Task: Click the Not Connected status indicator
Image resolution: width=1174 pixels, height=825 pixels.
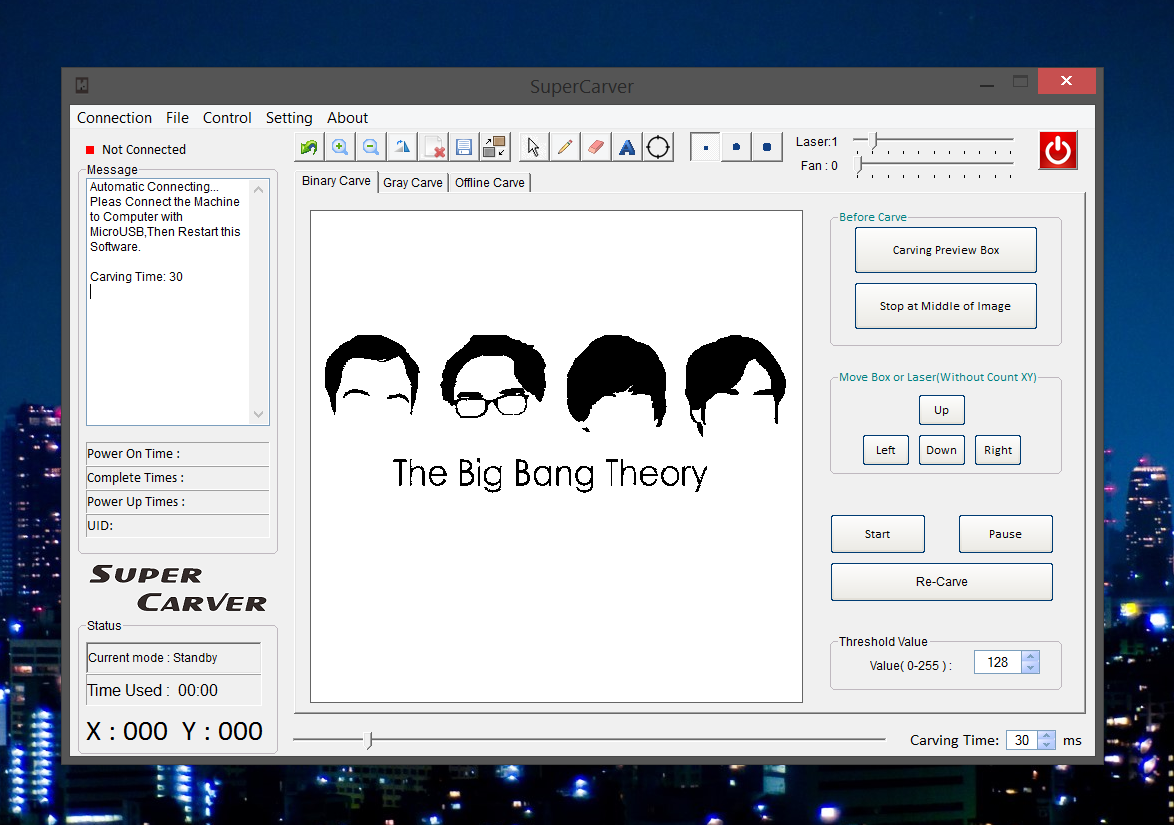Action: coord(136,150)
